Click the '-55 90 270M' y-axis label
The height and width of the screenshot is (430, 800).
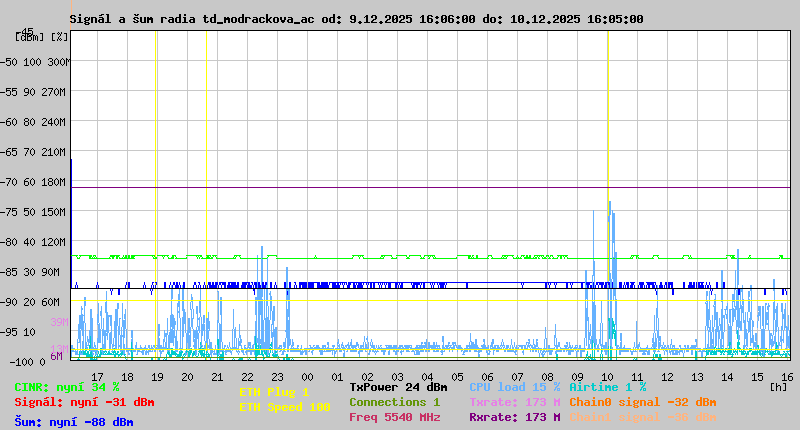pyautogui.click(x=33, y=92)
